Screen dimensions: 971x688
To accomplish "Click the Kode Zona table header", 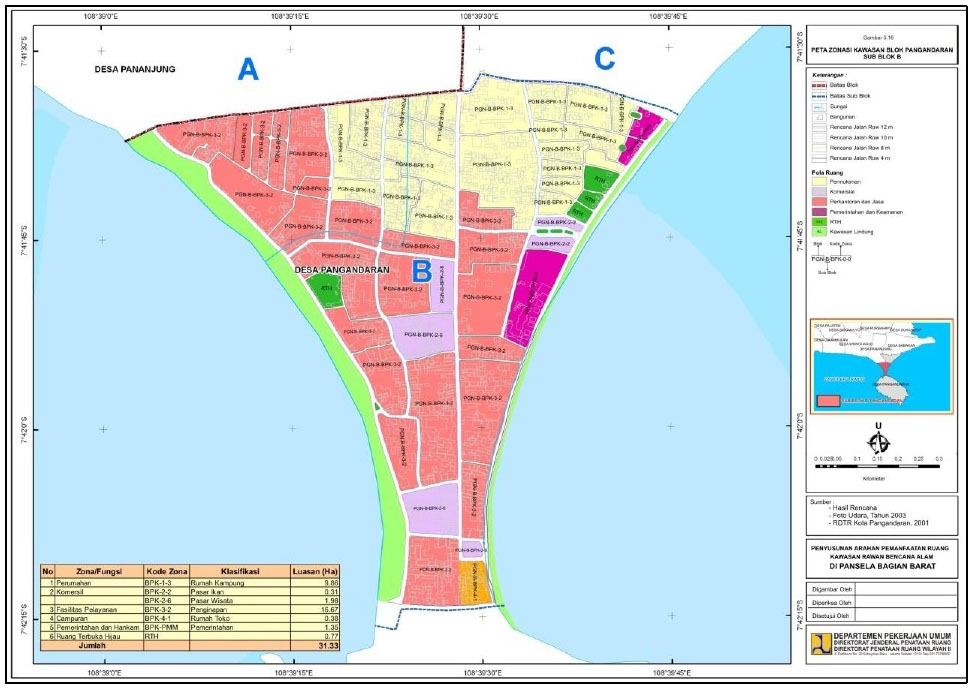I will click(x=165, y=572).
